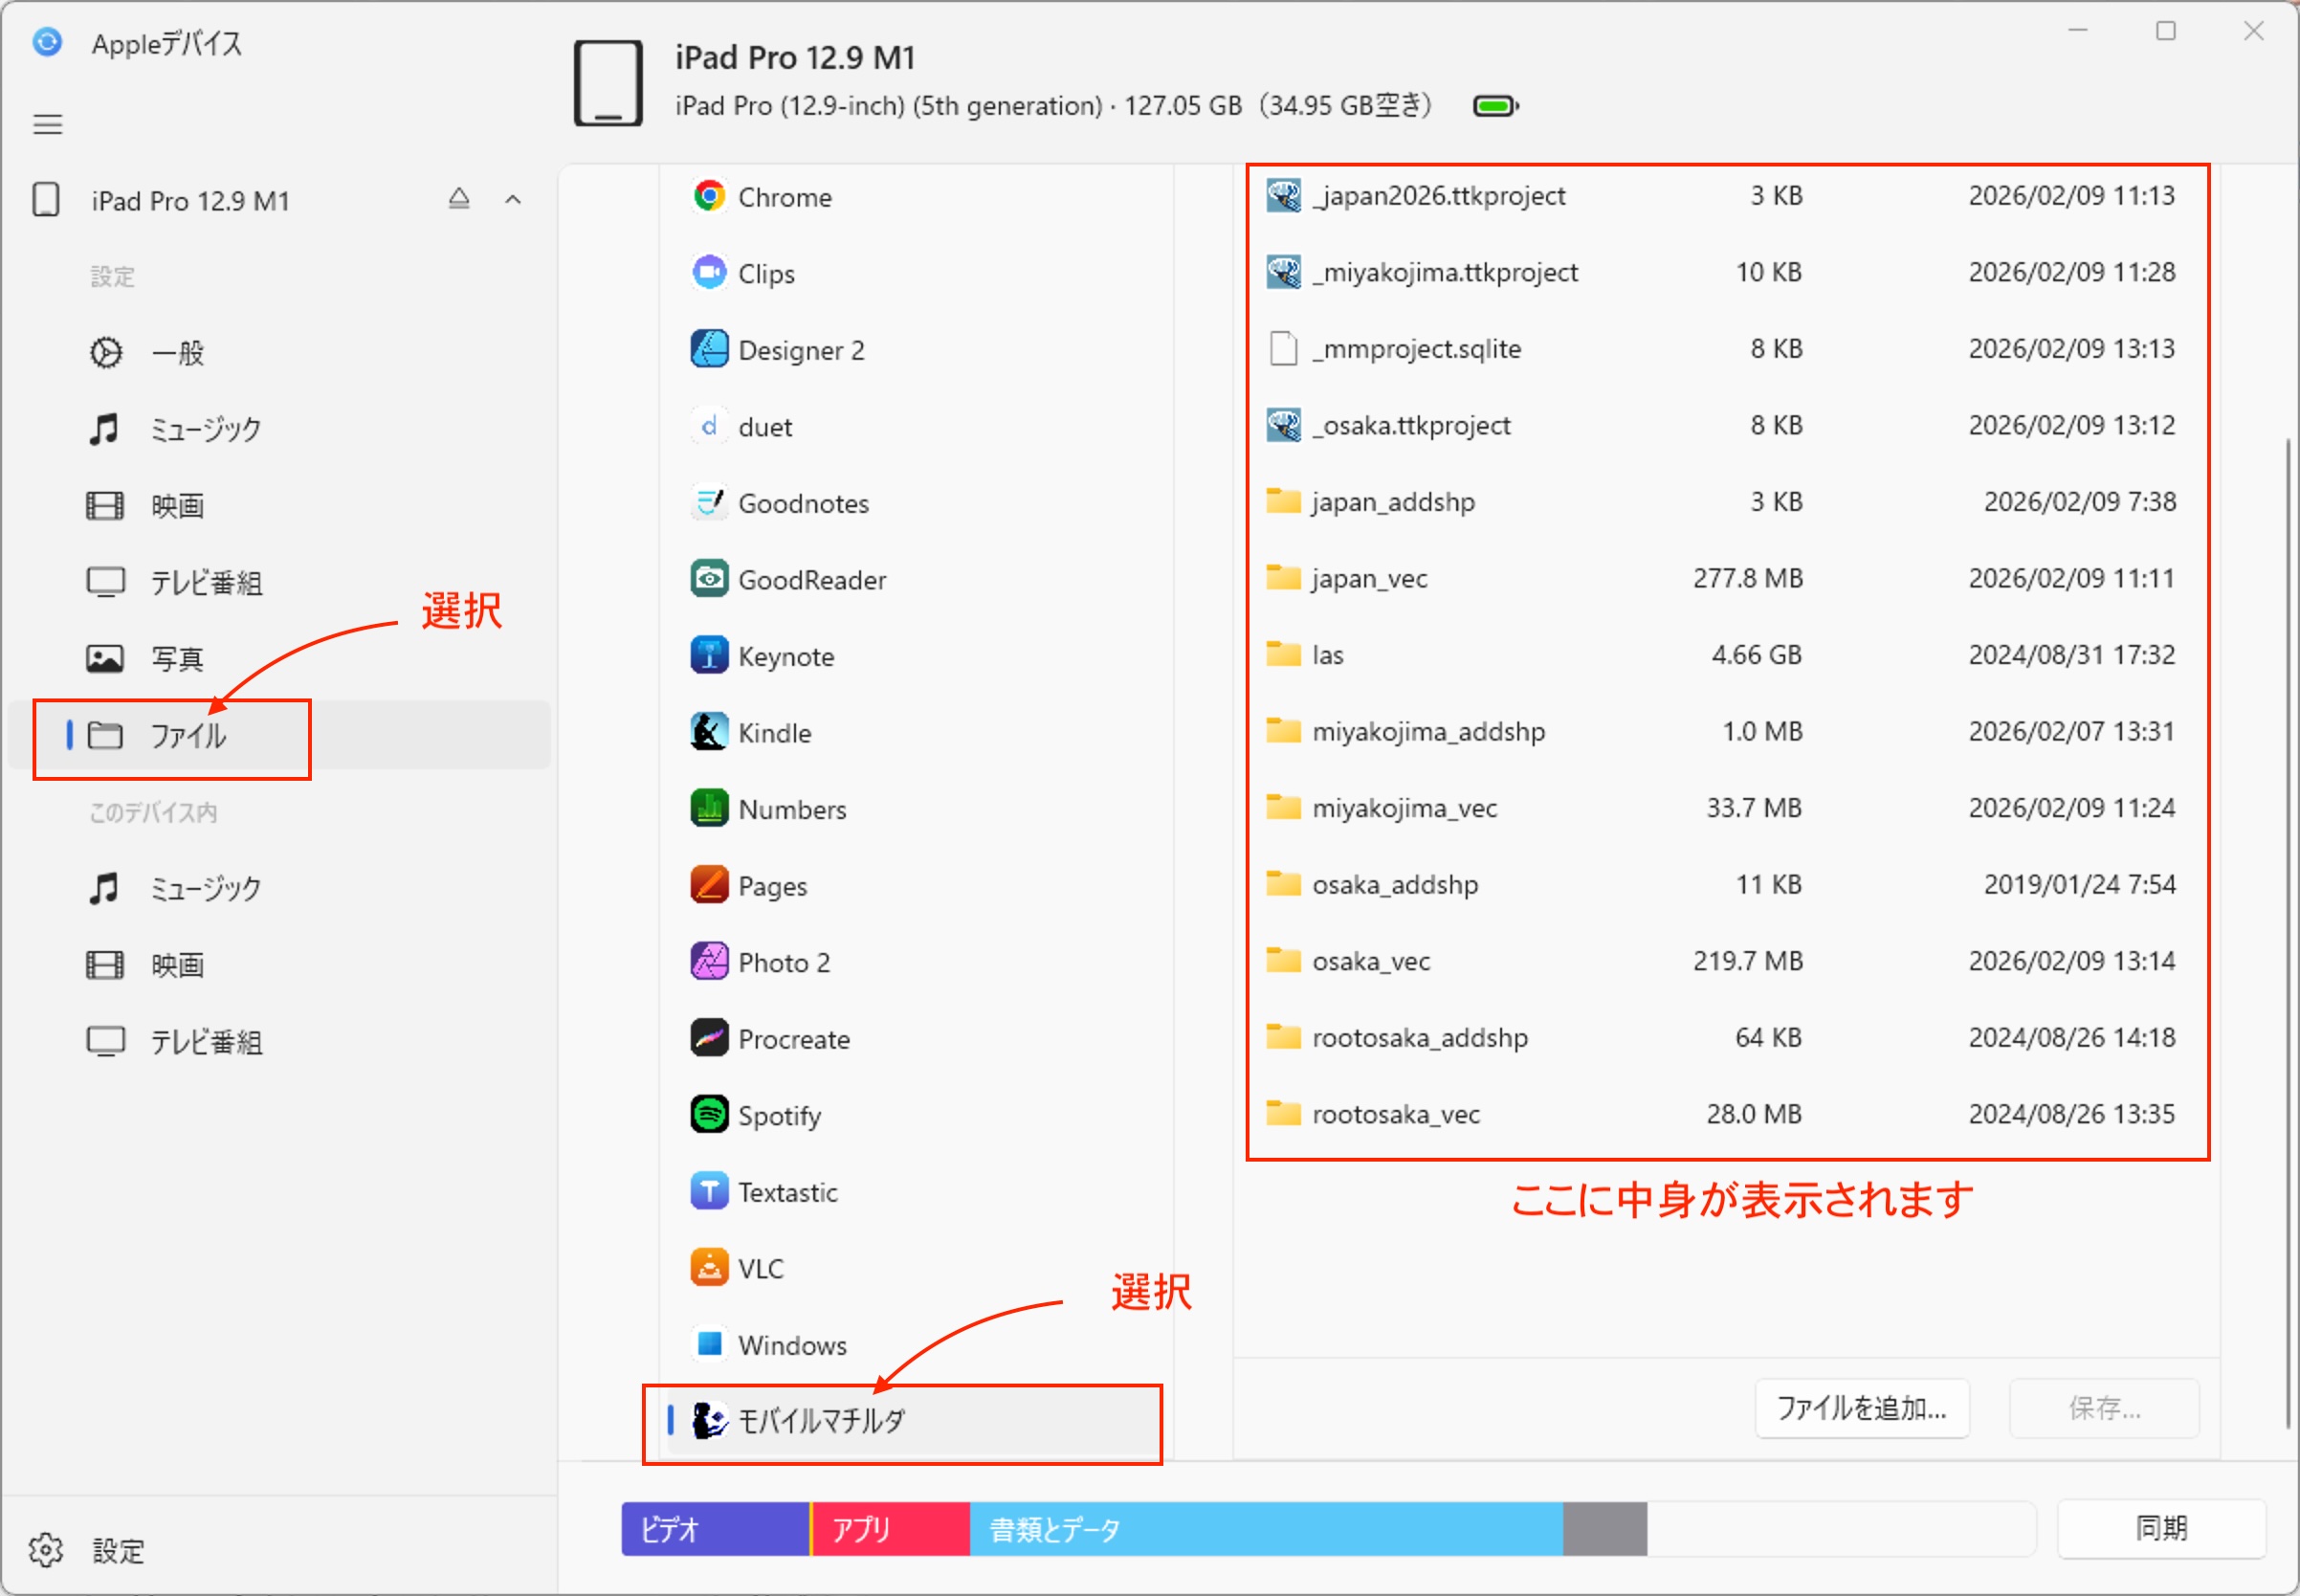Open 設定 at the sidebar bottom
The width and height of the screenshot is (2300, 1596).
[x=118, y=1550]
